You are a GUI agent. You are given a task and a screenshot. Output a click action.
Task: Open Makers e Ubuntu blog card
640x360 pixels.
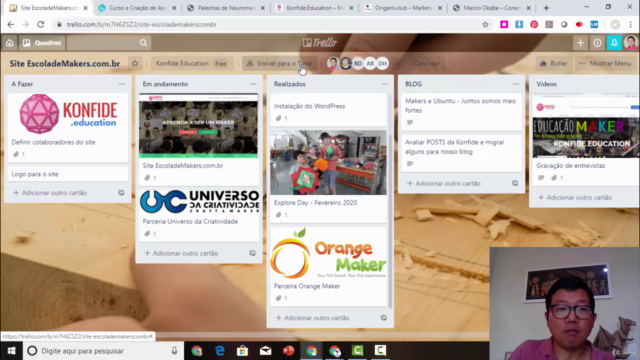click(x=461, y=111)
